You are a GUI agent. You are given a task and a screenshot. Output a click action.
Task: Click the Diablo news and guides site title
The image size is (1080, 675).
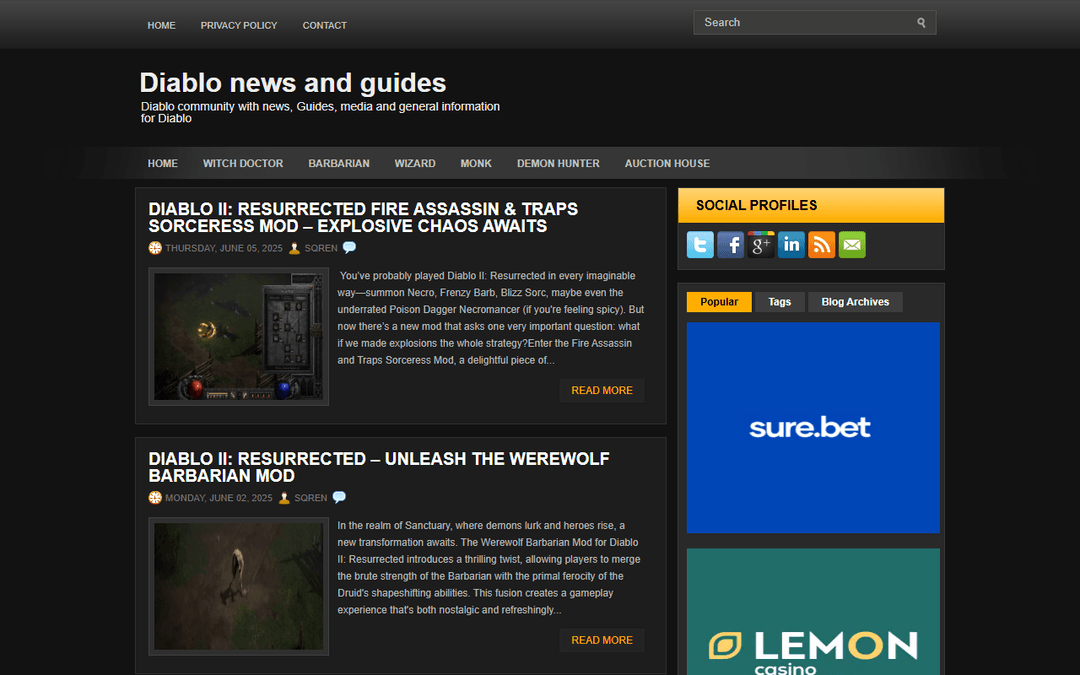[x=293, y=83]
